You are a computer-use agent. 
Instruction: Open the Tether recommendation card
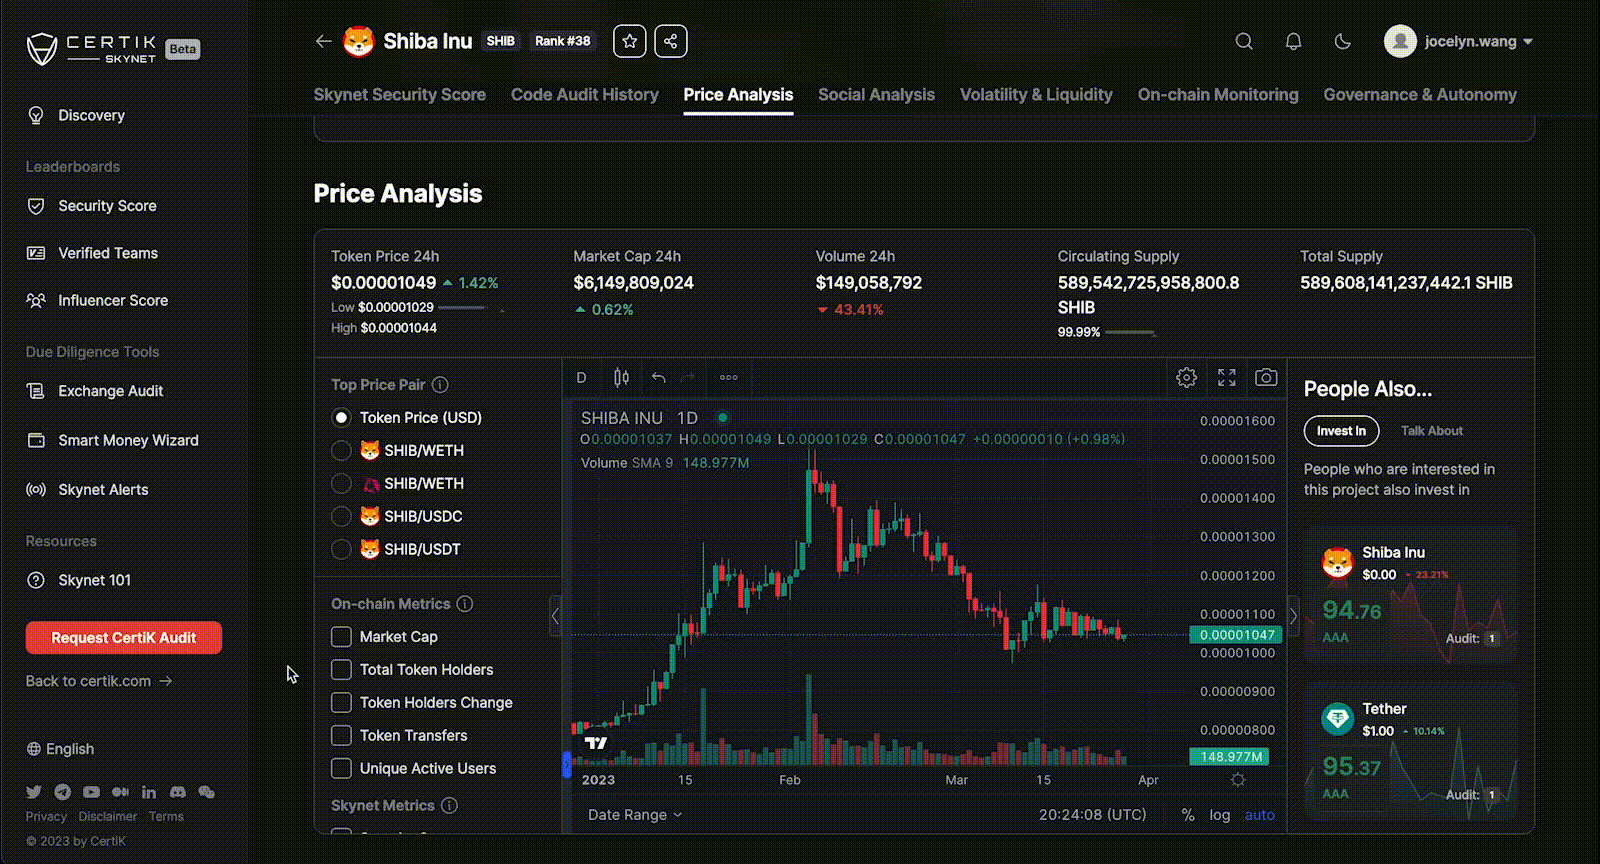click(1410, 750)
